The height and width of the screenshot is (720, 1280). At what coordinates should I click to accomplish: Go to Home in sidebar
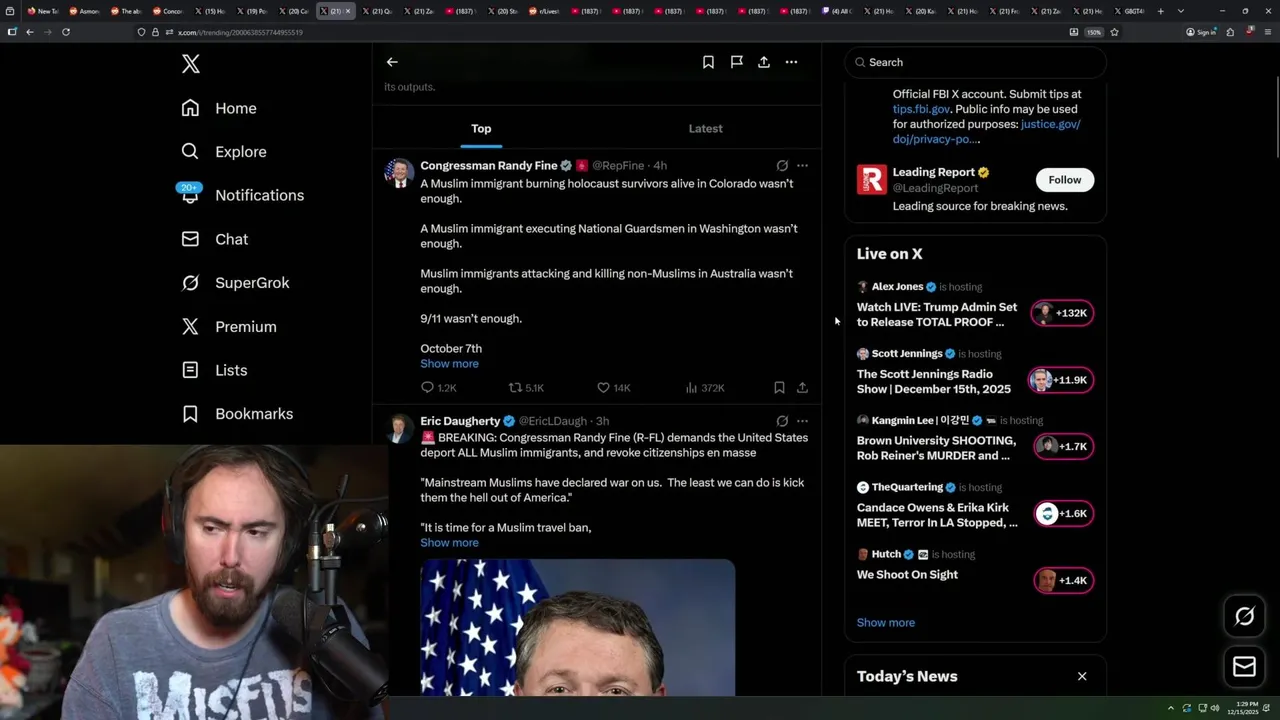[x=219, y=108]
